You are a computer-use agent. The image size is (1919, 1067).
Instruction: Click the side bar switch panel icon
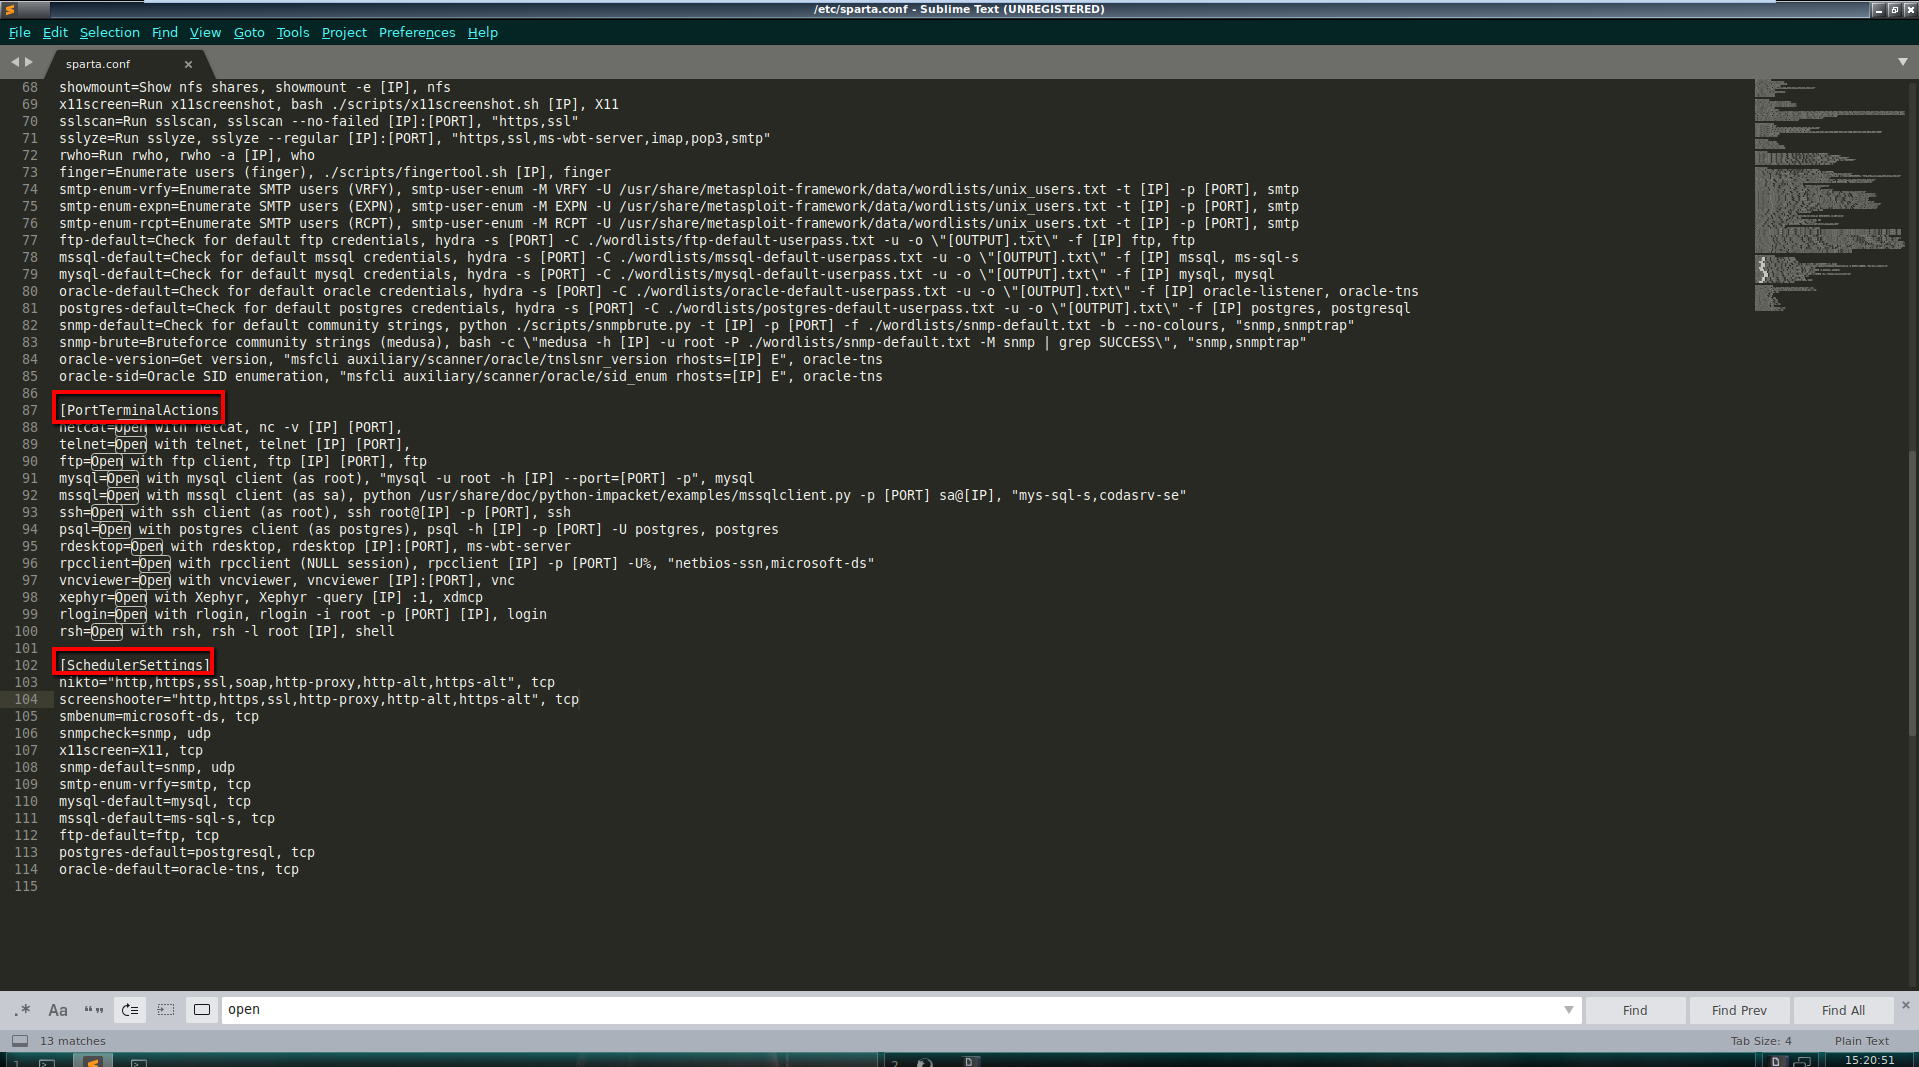pos(20,1041)
